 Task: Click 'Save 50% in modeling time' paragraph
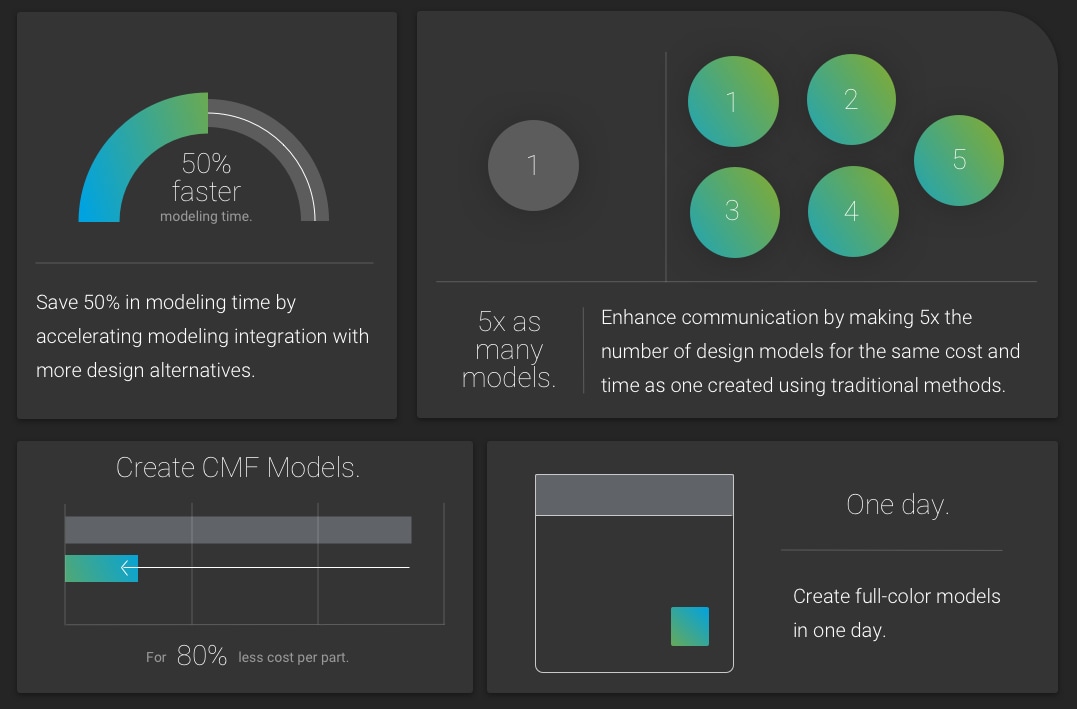[x=203, y=336]
